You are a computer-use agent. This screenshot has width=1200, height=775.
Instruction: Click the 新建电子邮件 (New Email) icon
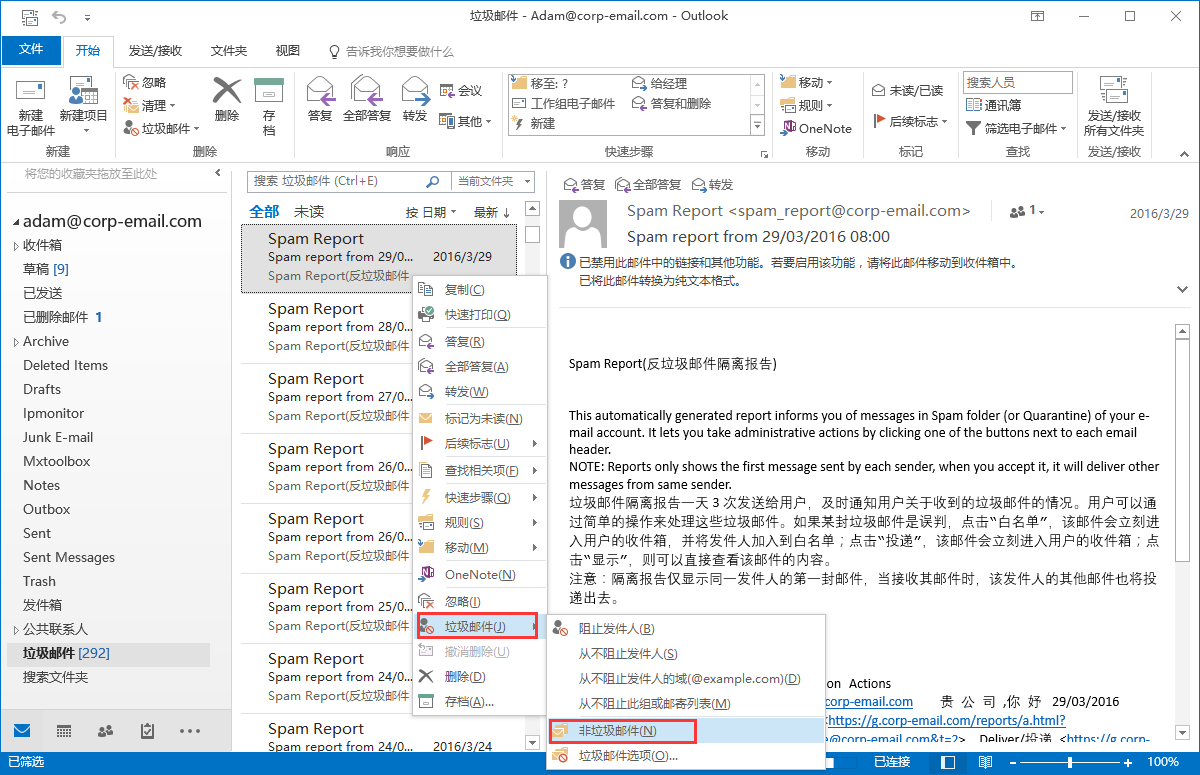pos(30,95)
